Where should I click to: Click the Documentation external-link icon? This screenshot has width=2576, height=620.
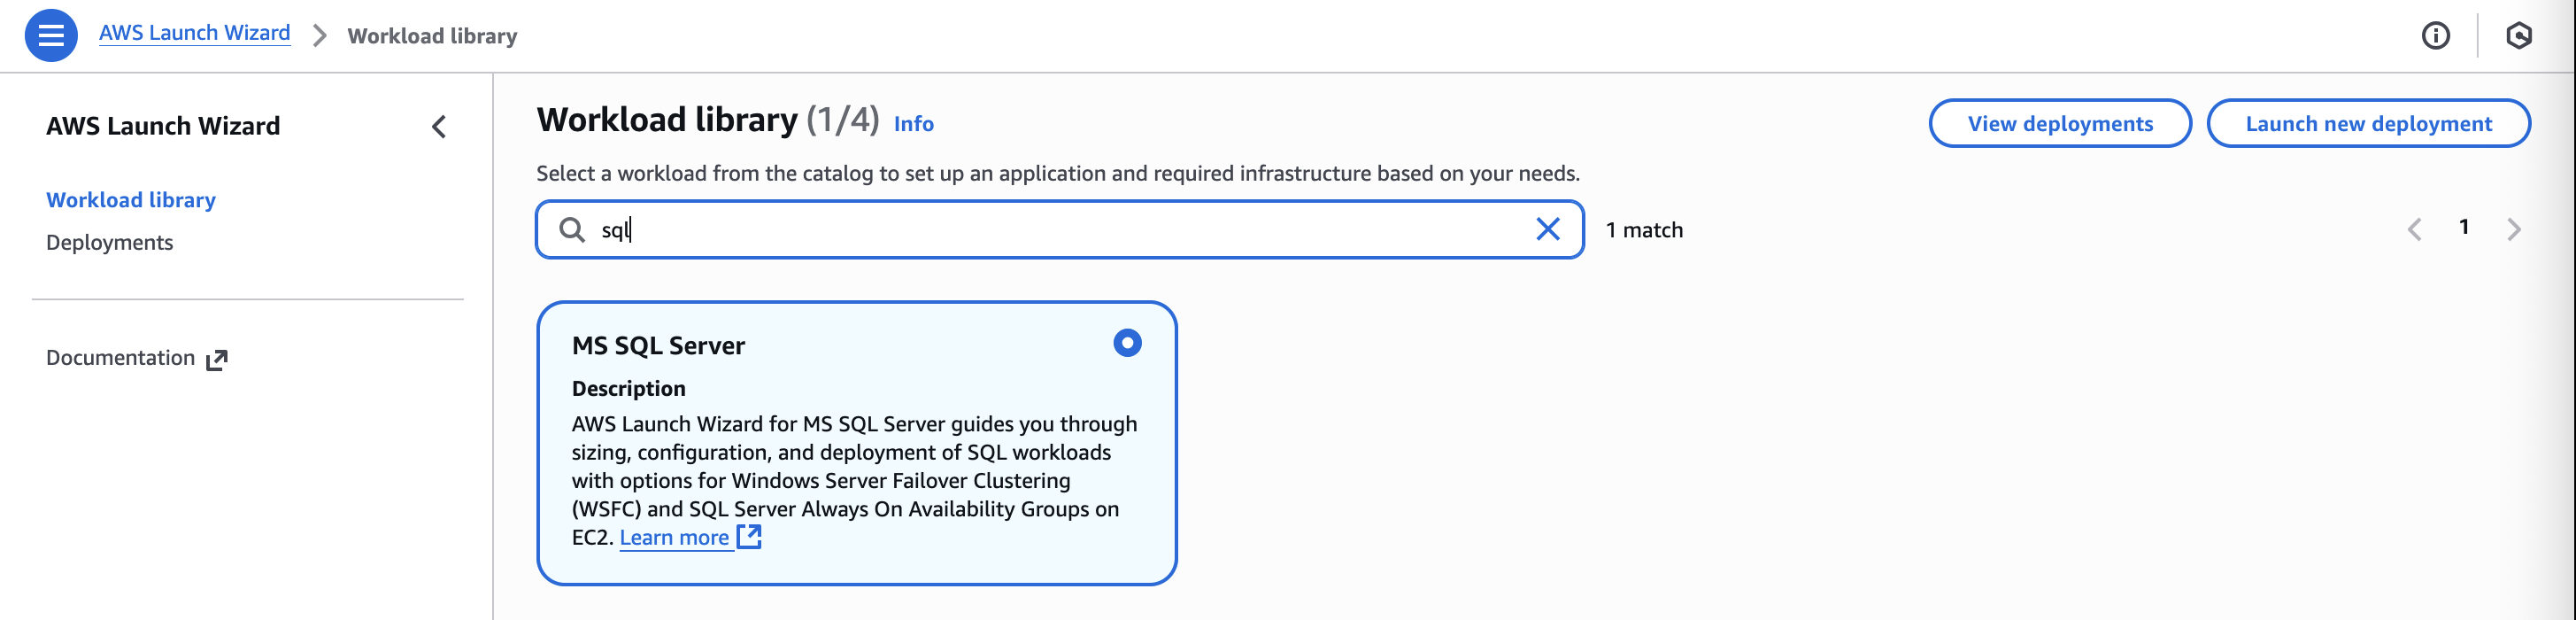click(217, 360)
